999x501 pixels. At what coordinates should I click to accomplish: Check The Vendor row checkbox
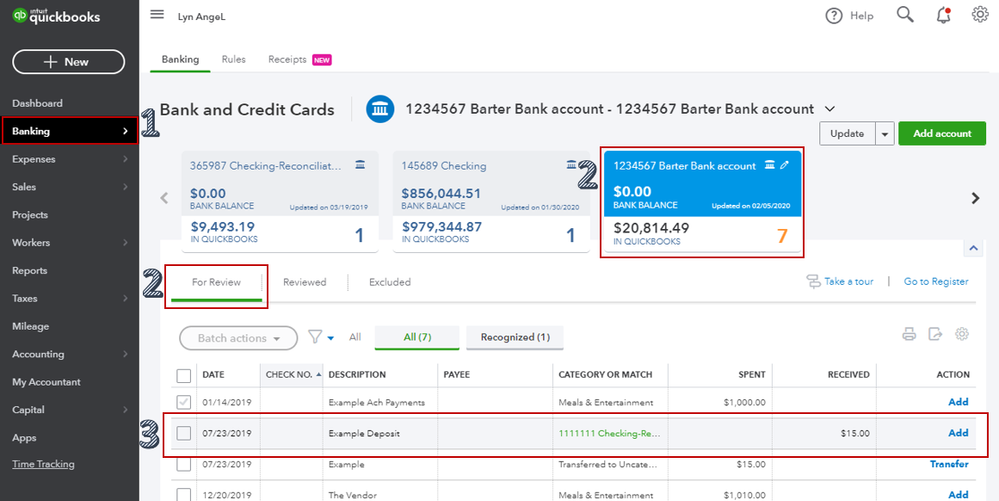(x=183, y=495)
